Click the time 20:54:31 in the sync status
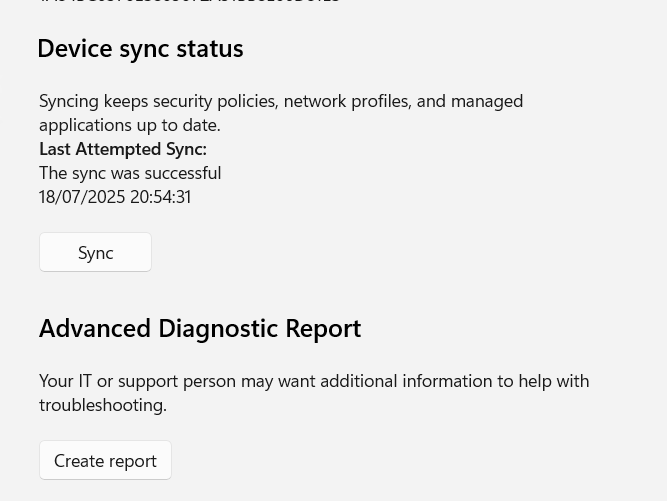 (159, 196)
